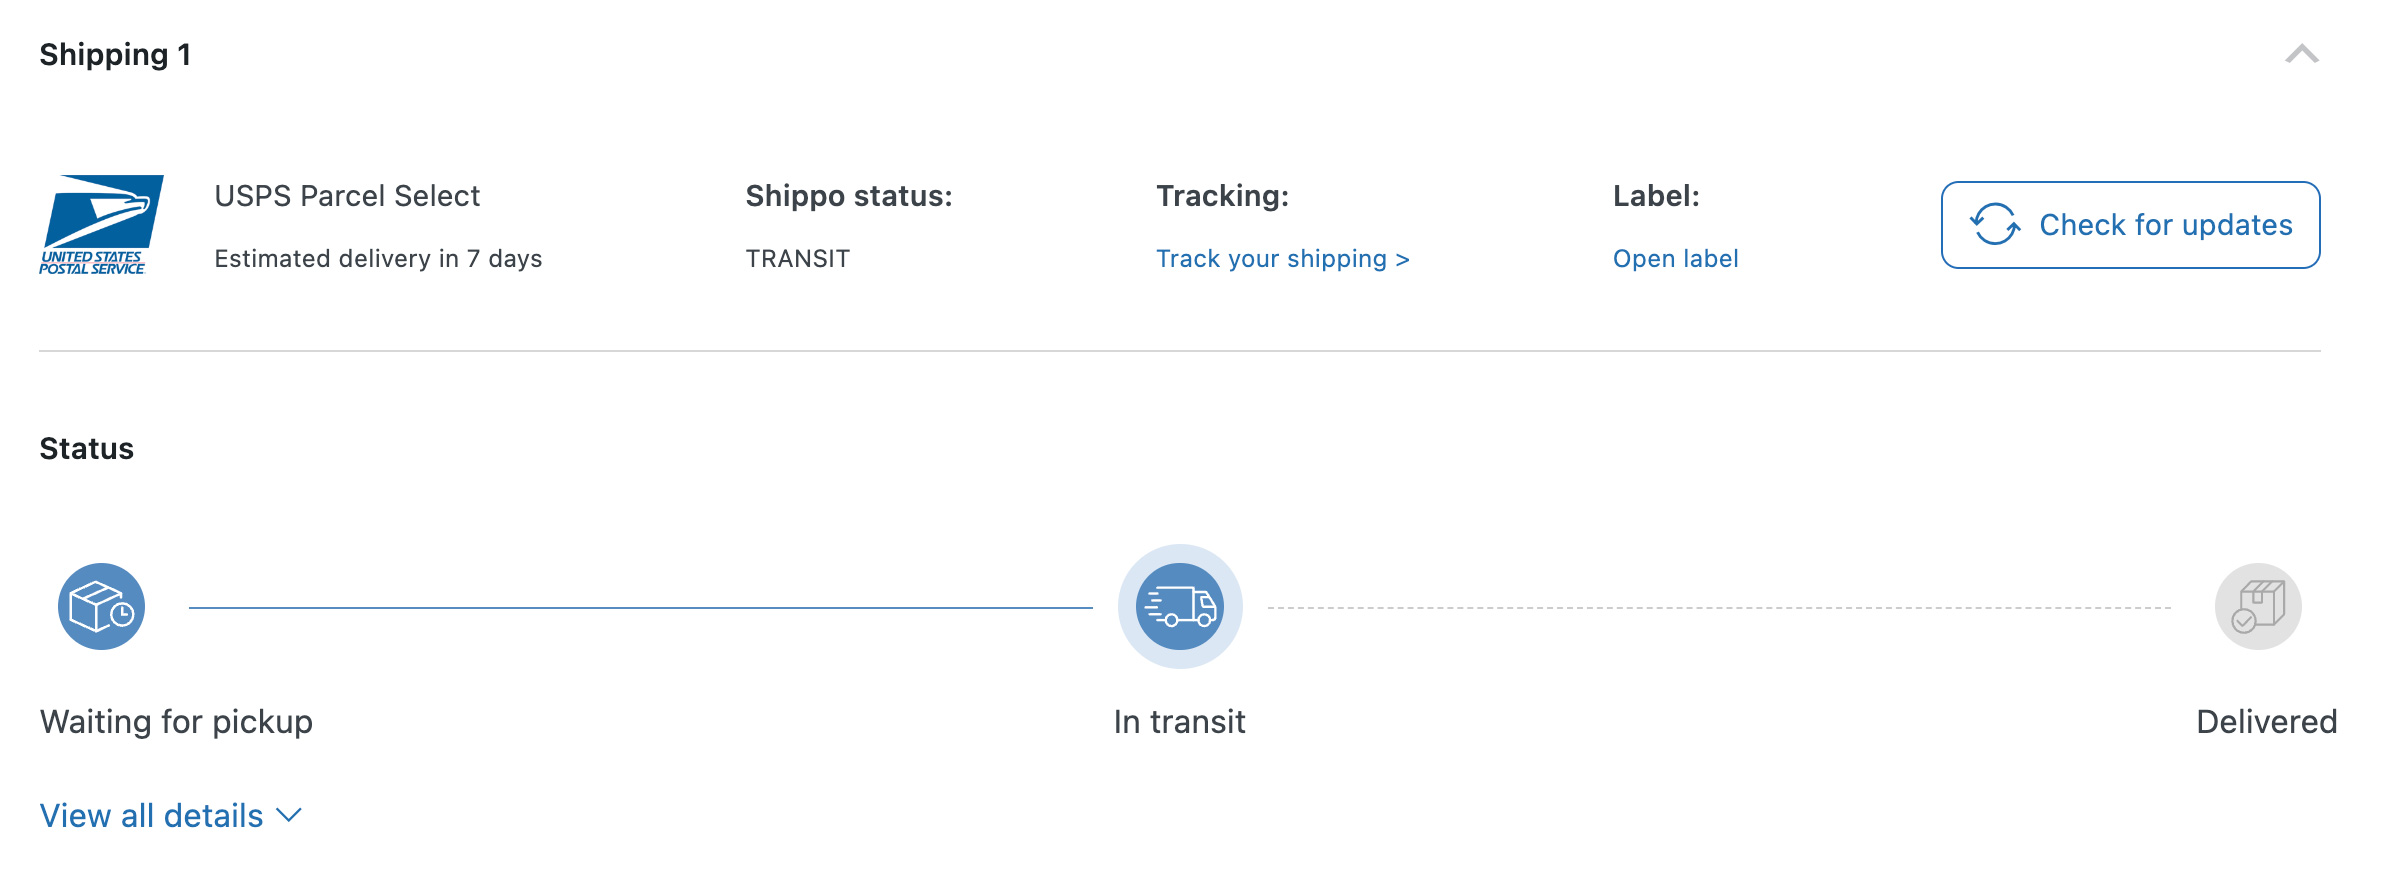Click the refresh icon on Check for updates
Image resolution: width=2406 pixels, height=870 pixels.
(x=1991, y=224)
